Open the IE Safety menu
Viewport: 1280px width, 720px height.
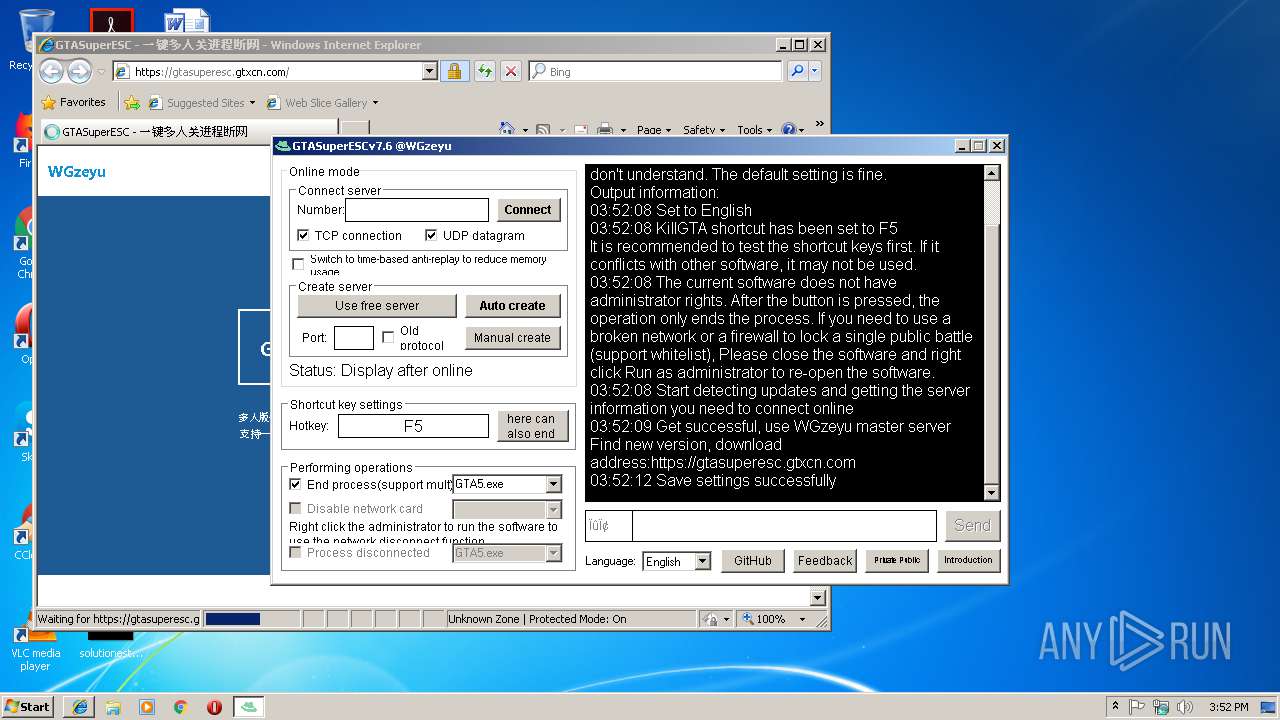703,129
